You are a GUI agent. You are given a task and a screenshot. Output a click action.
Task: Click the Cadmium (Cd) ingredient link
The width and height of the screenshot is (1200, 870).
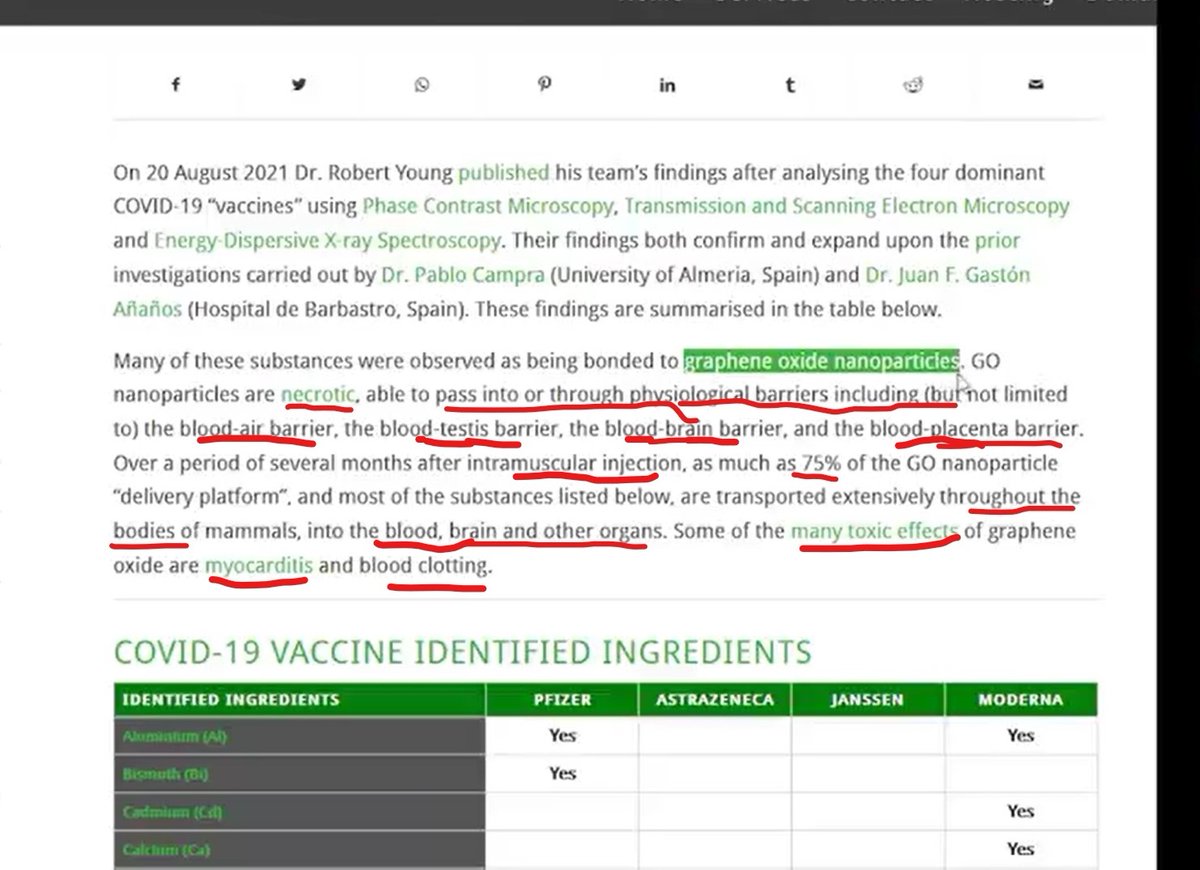point(171,812)
